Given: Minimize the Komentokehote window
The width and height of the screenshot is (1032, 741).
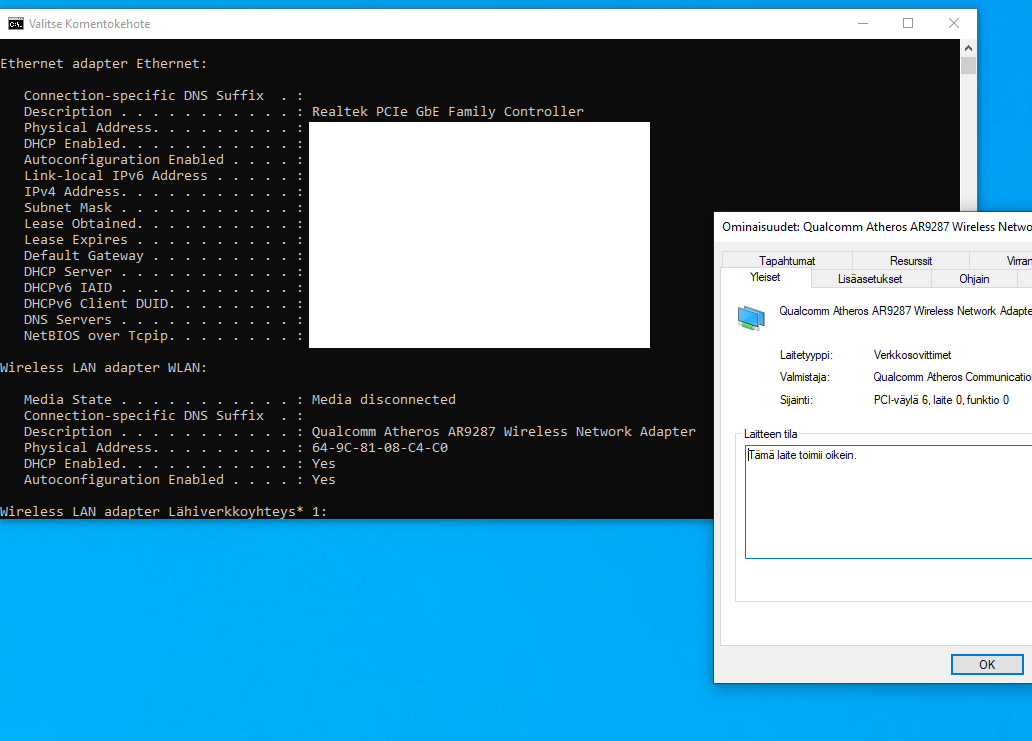Looking at the screenshot, I should point(861,23).
